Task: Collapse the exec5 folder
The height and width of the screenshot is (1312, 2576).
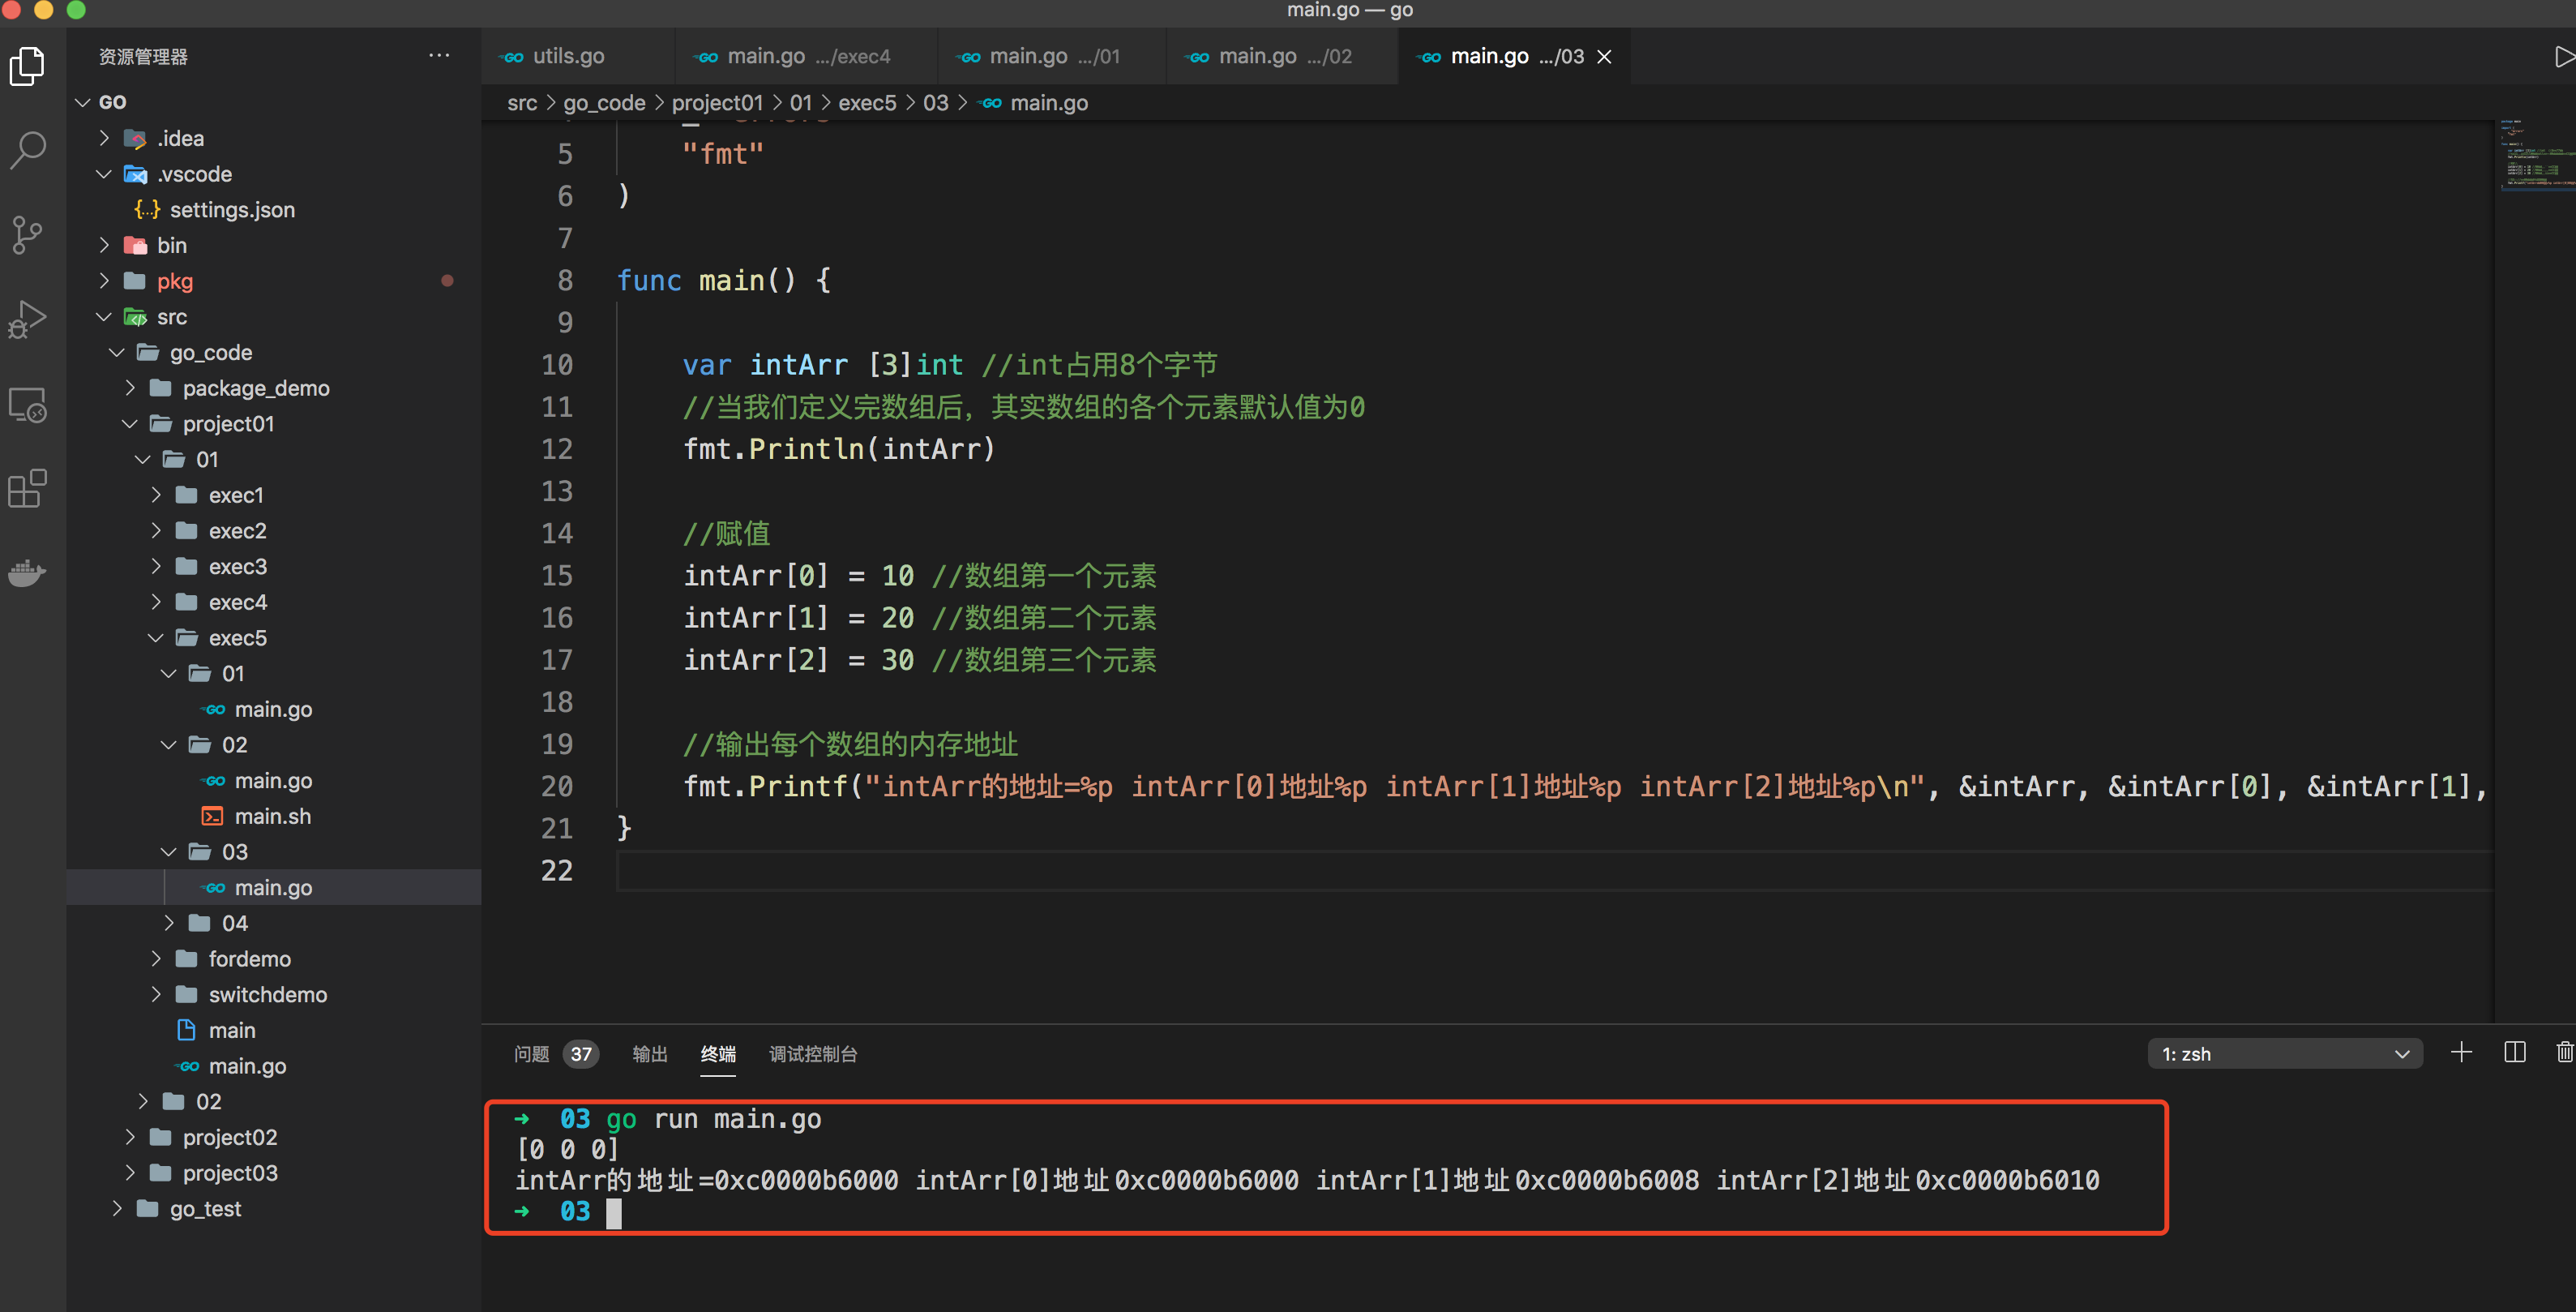Action: tap(237, 638)
